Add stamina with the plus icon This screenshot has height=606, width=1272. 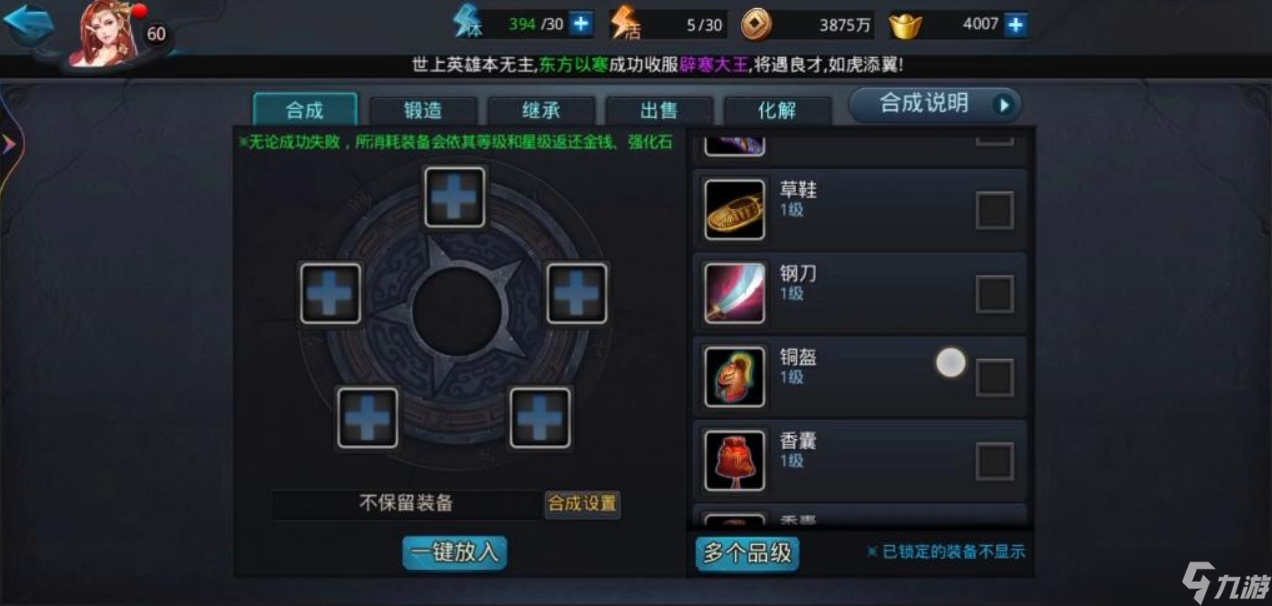(581, 23)
